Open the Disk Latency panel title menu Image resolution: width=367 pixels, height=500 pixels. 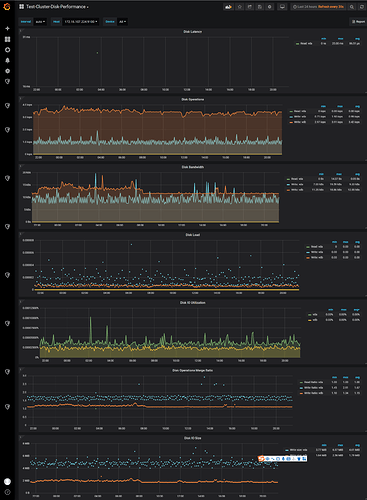[192, 32]
